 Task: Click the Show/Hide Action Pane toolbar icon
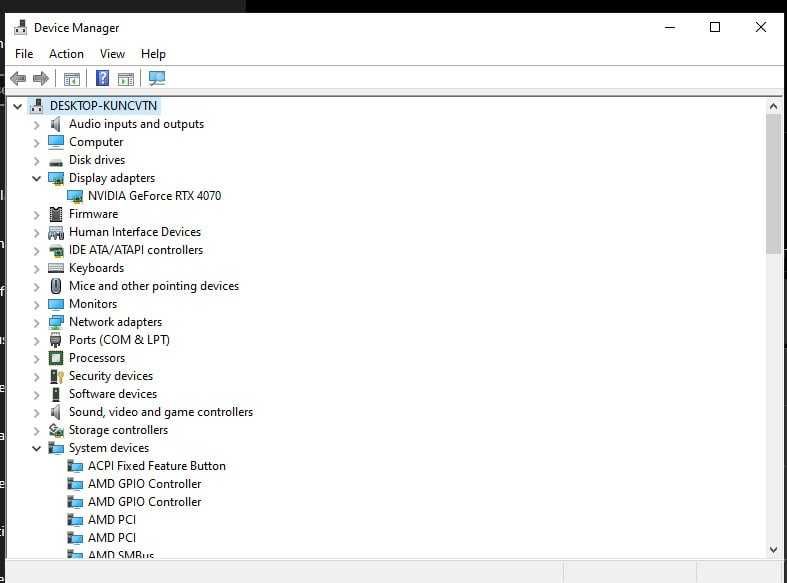(x=126, y=79)
